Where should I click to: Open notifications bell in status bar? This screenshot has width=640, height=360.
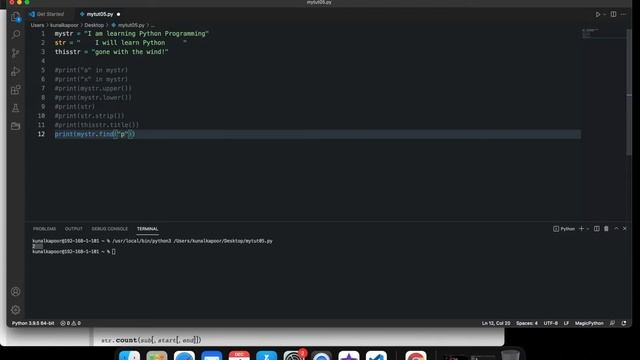point(624,323)
